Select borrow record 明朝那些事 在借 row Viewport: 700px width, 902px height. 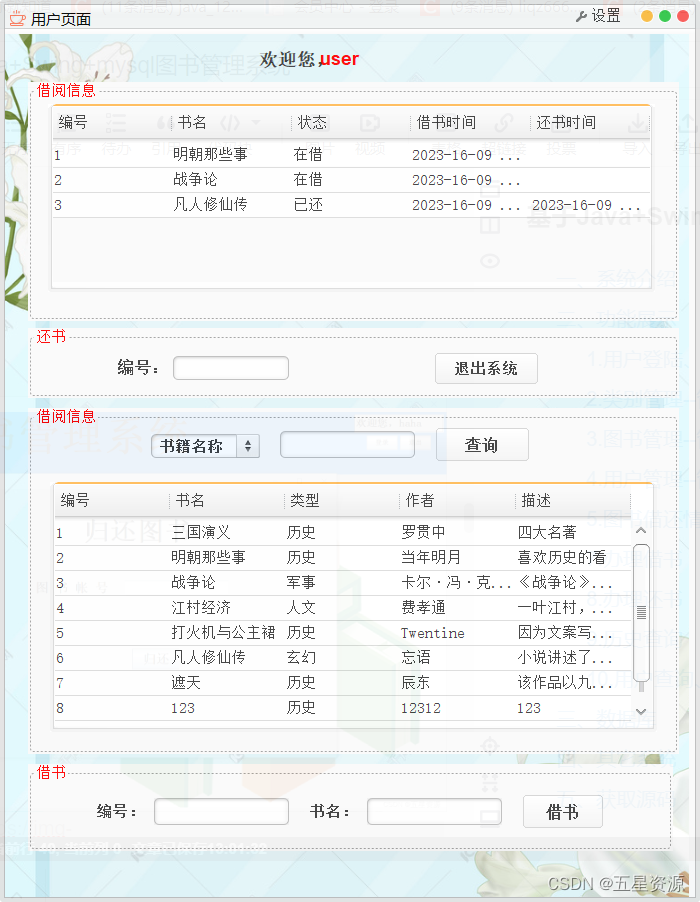[351, 155]
